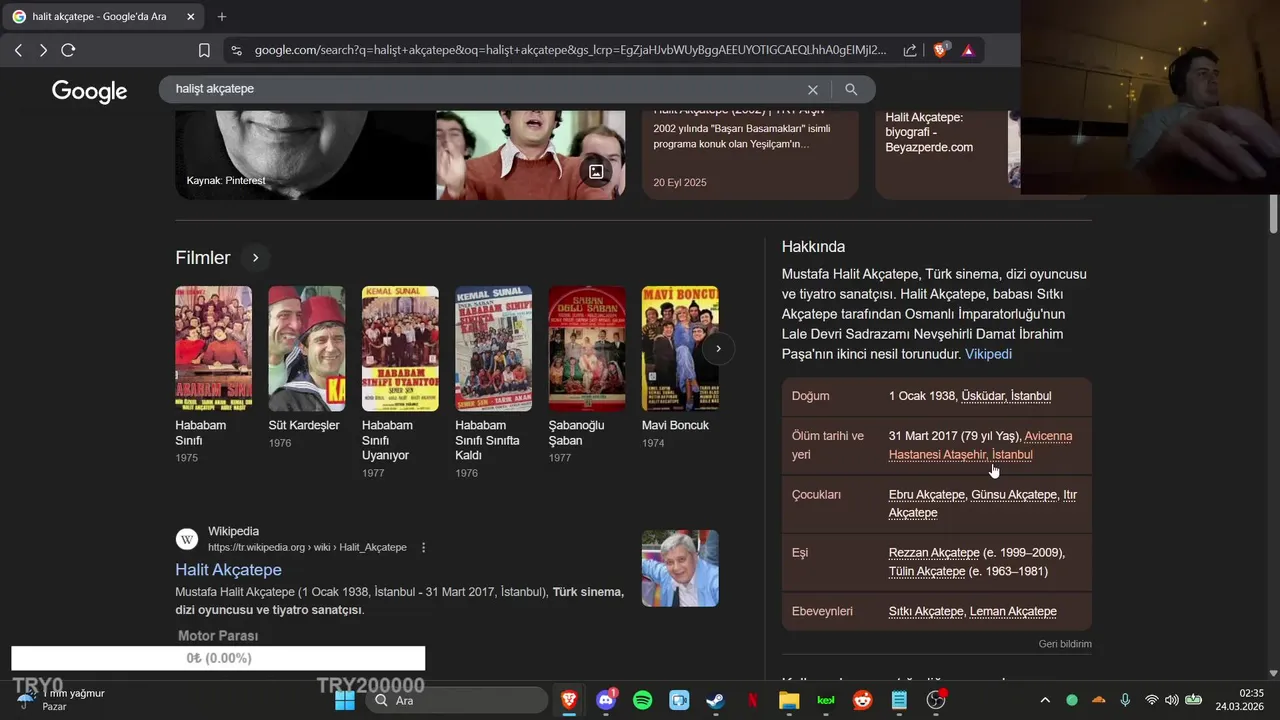
Task: Click the share icon in address bar
Action: tap(910, 50)
